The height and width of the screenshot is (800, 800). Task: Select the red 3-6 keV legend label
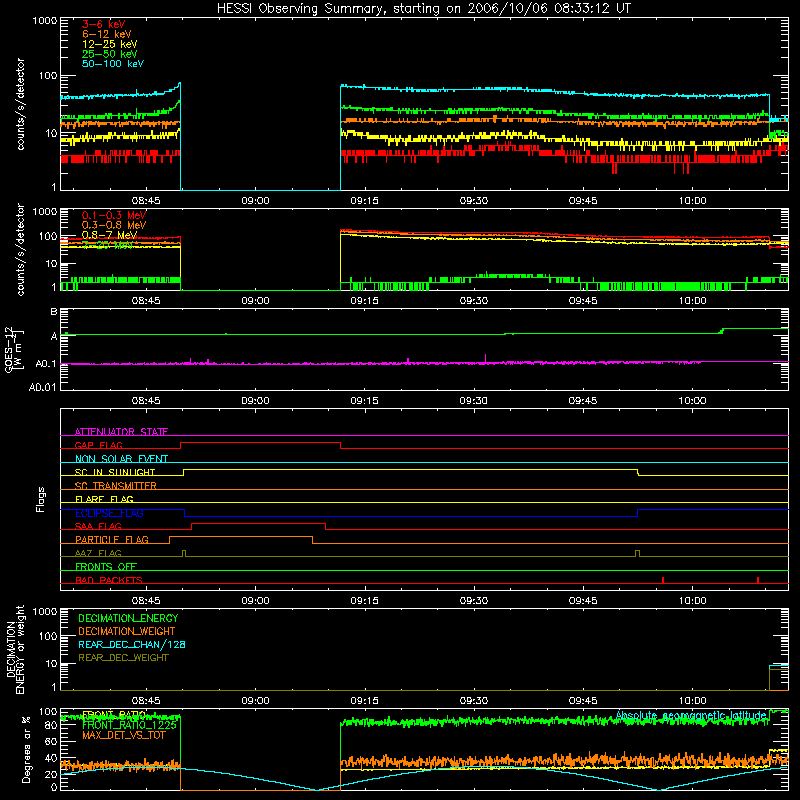(x=103, y=24)
